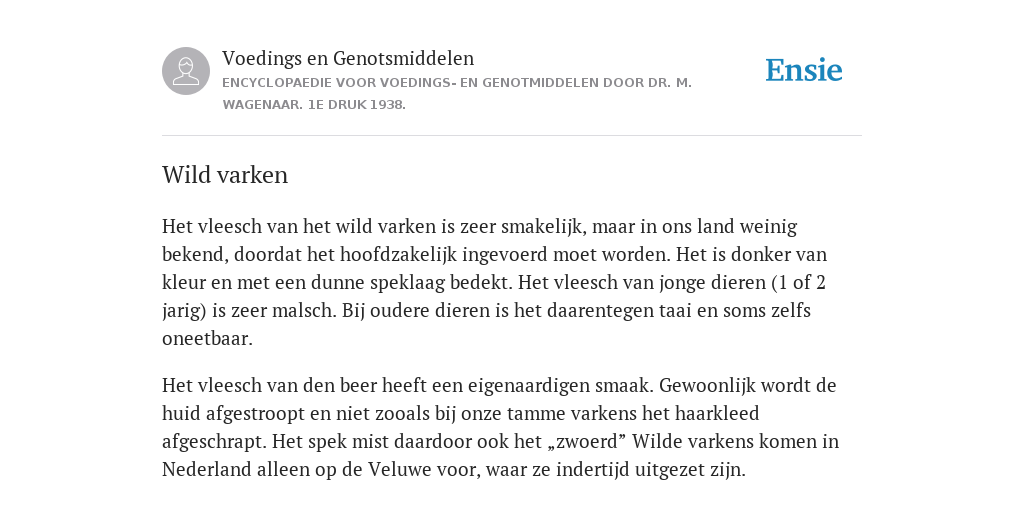
Task: Click the word 'oneetbaar.' ending the first paragraph
Action: [x=207, y=339]
